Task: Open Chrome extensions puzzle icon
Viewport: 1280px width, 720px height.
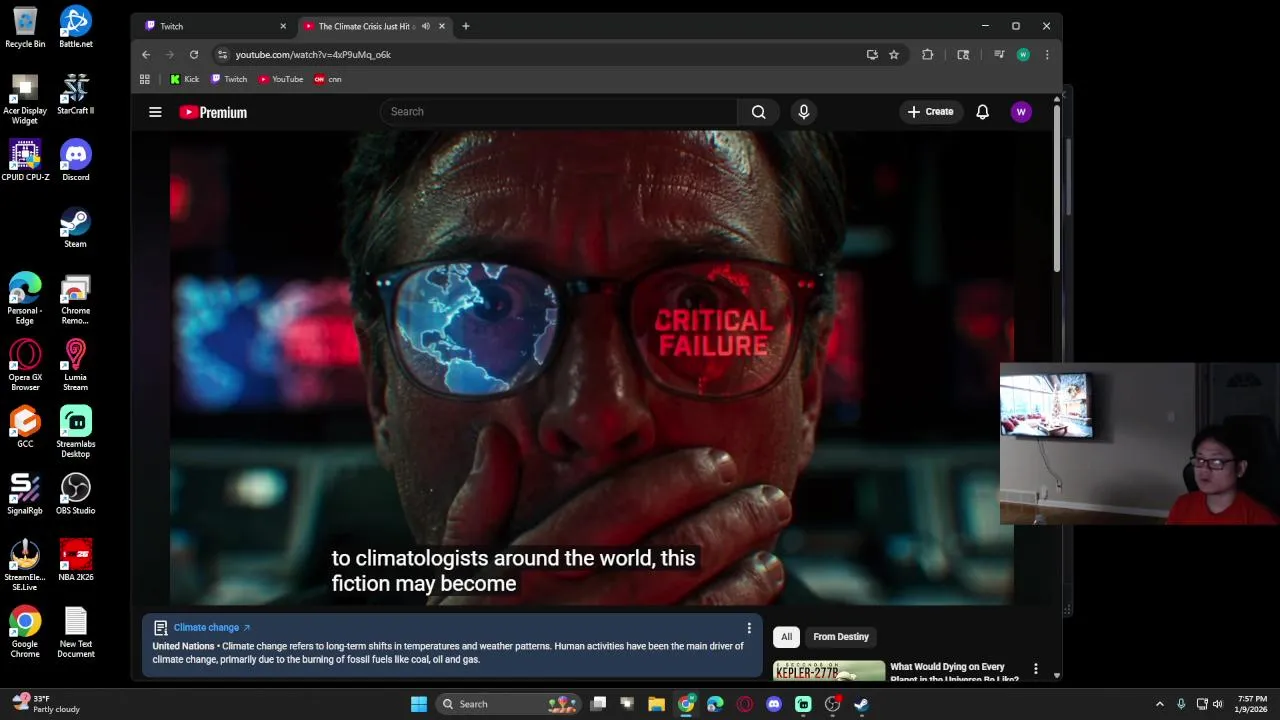Action: [928, 55]
